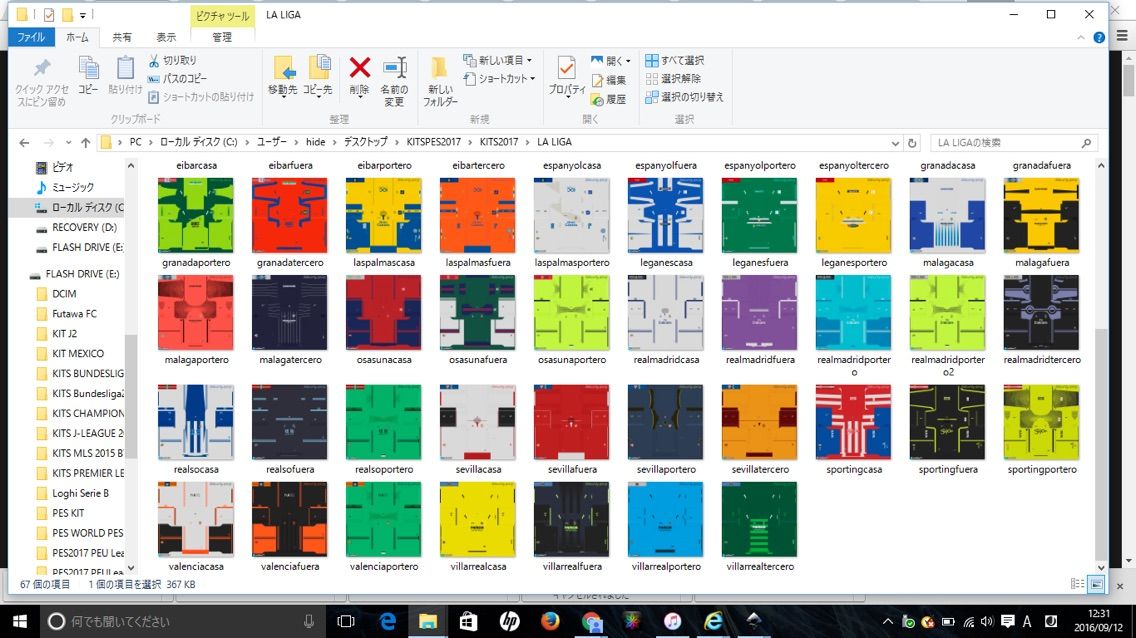Show hidden system tray icons
The height and width of the screenshot is (638, 1136).
pyautogui.click(x=887, y=621)
